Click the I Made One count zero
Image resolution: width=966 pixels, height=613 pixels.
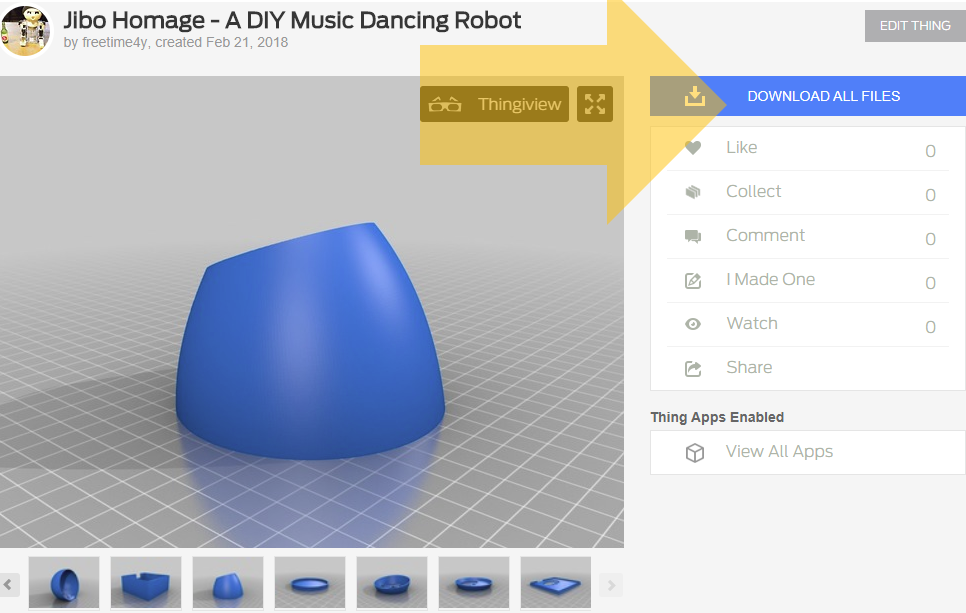(x=930, y=283)
